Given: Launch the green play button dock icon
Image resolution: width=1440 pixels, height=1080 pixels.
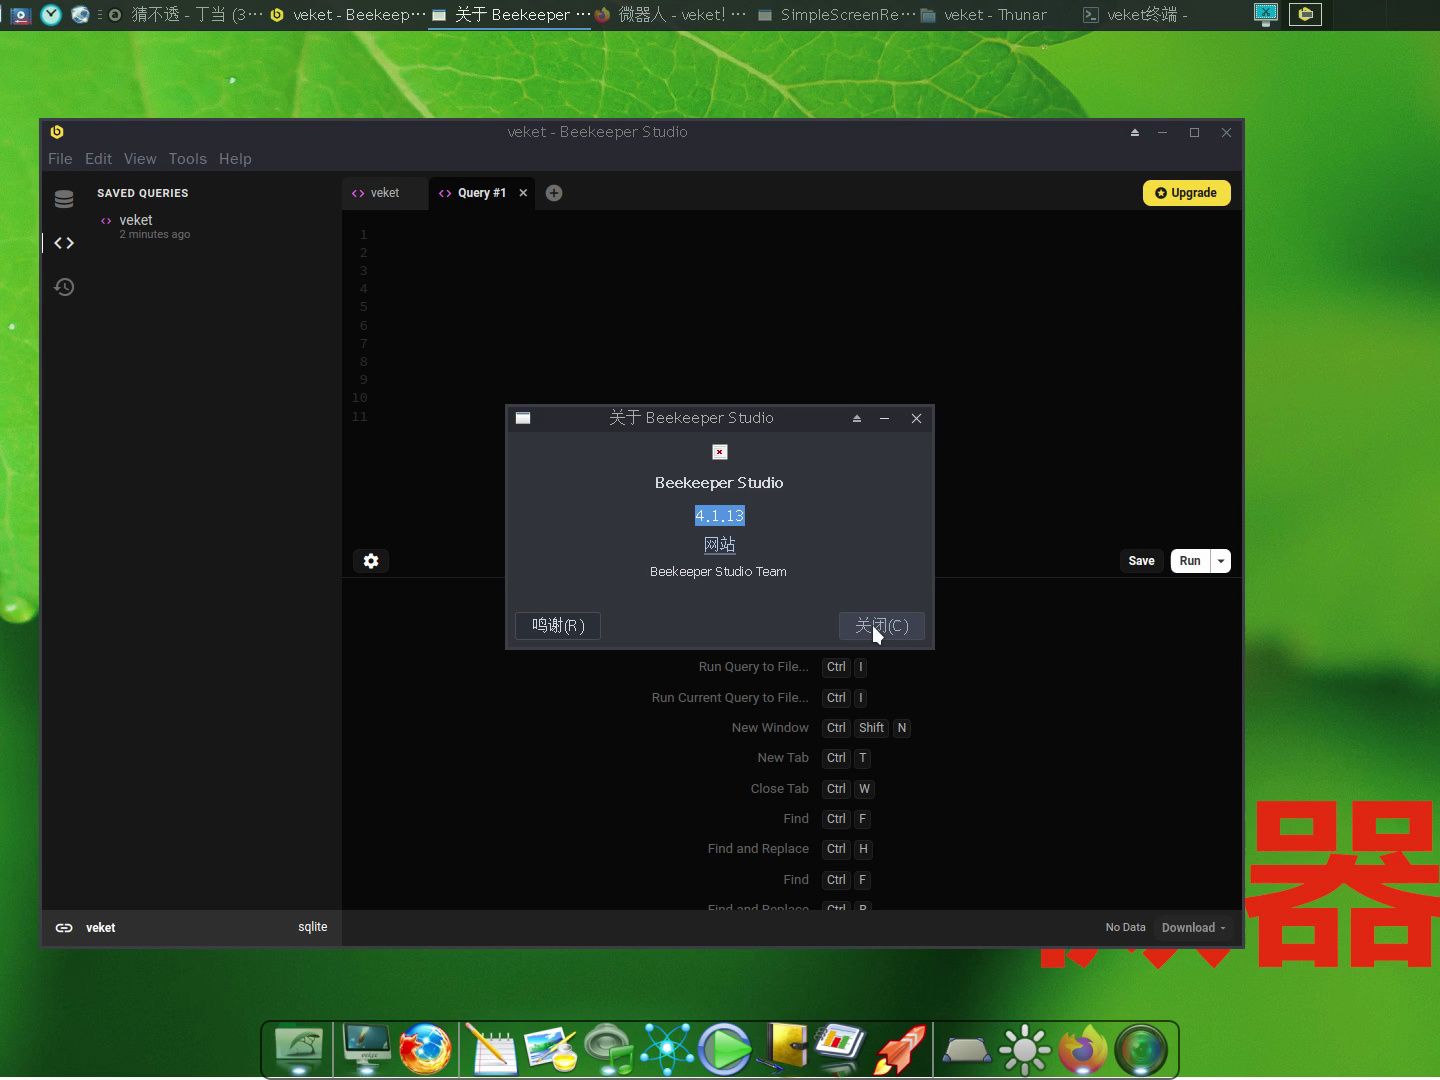Looking at the screenshot, I should point(725,1049).
